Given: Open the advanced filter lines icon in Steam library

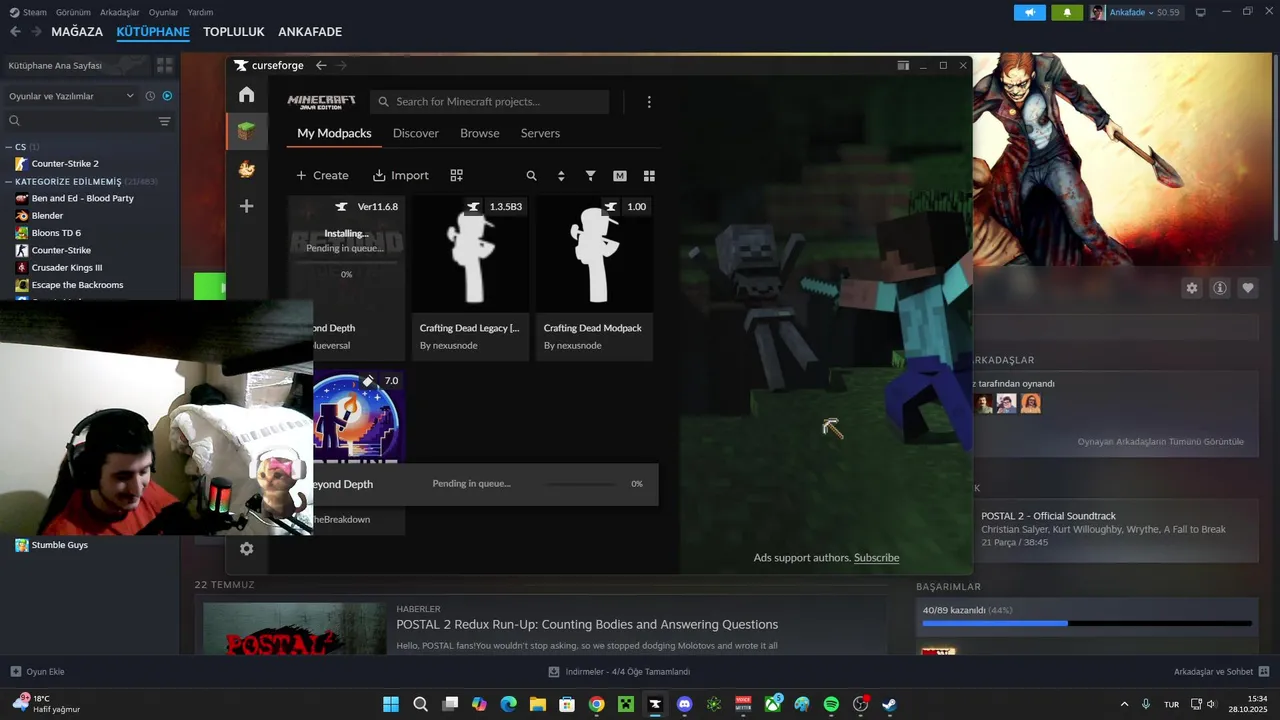Looking at the screenshot, I should 165,121.
